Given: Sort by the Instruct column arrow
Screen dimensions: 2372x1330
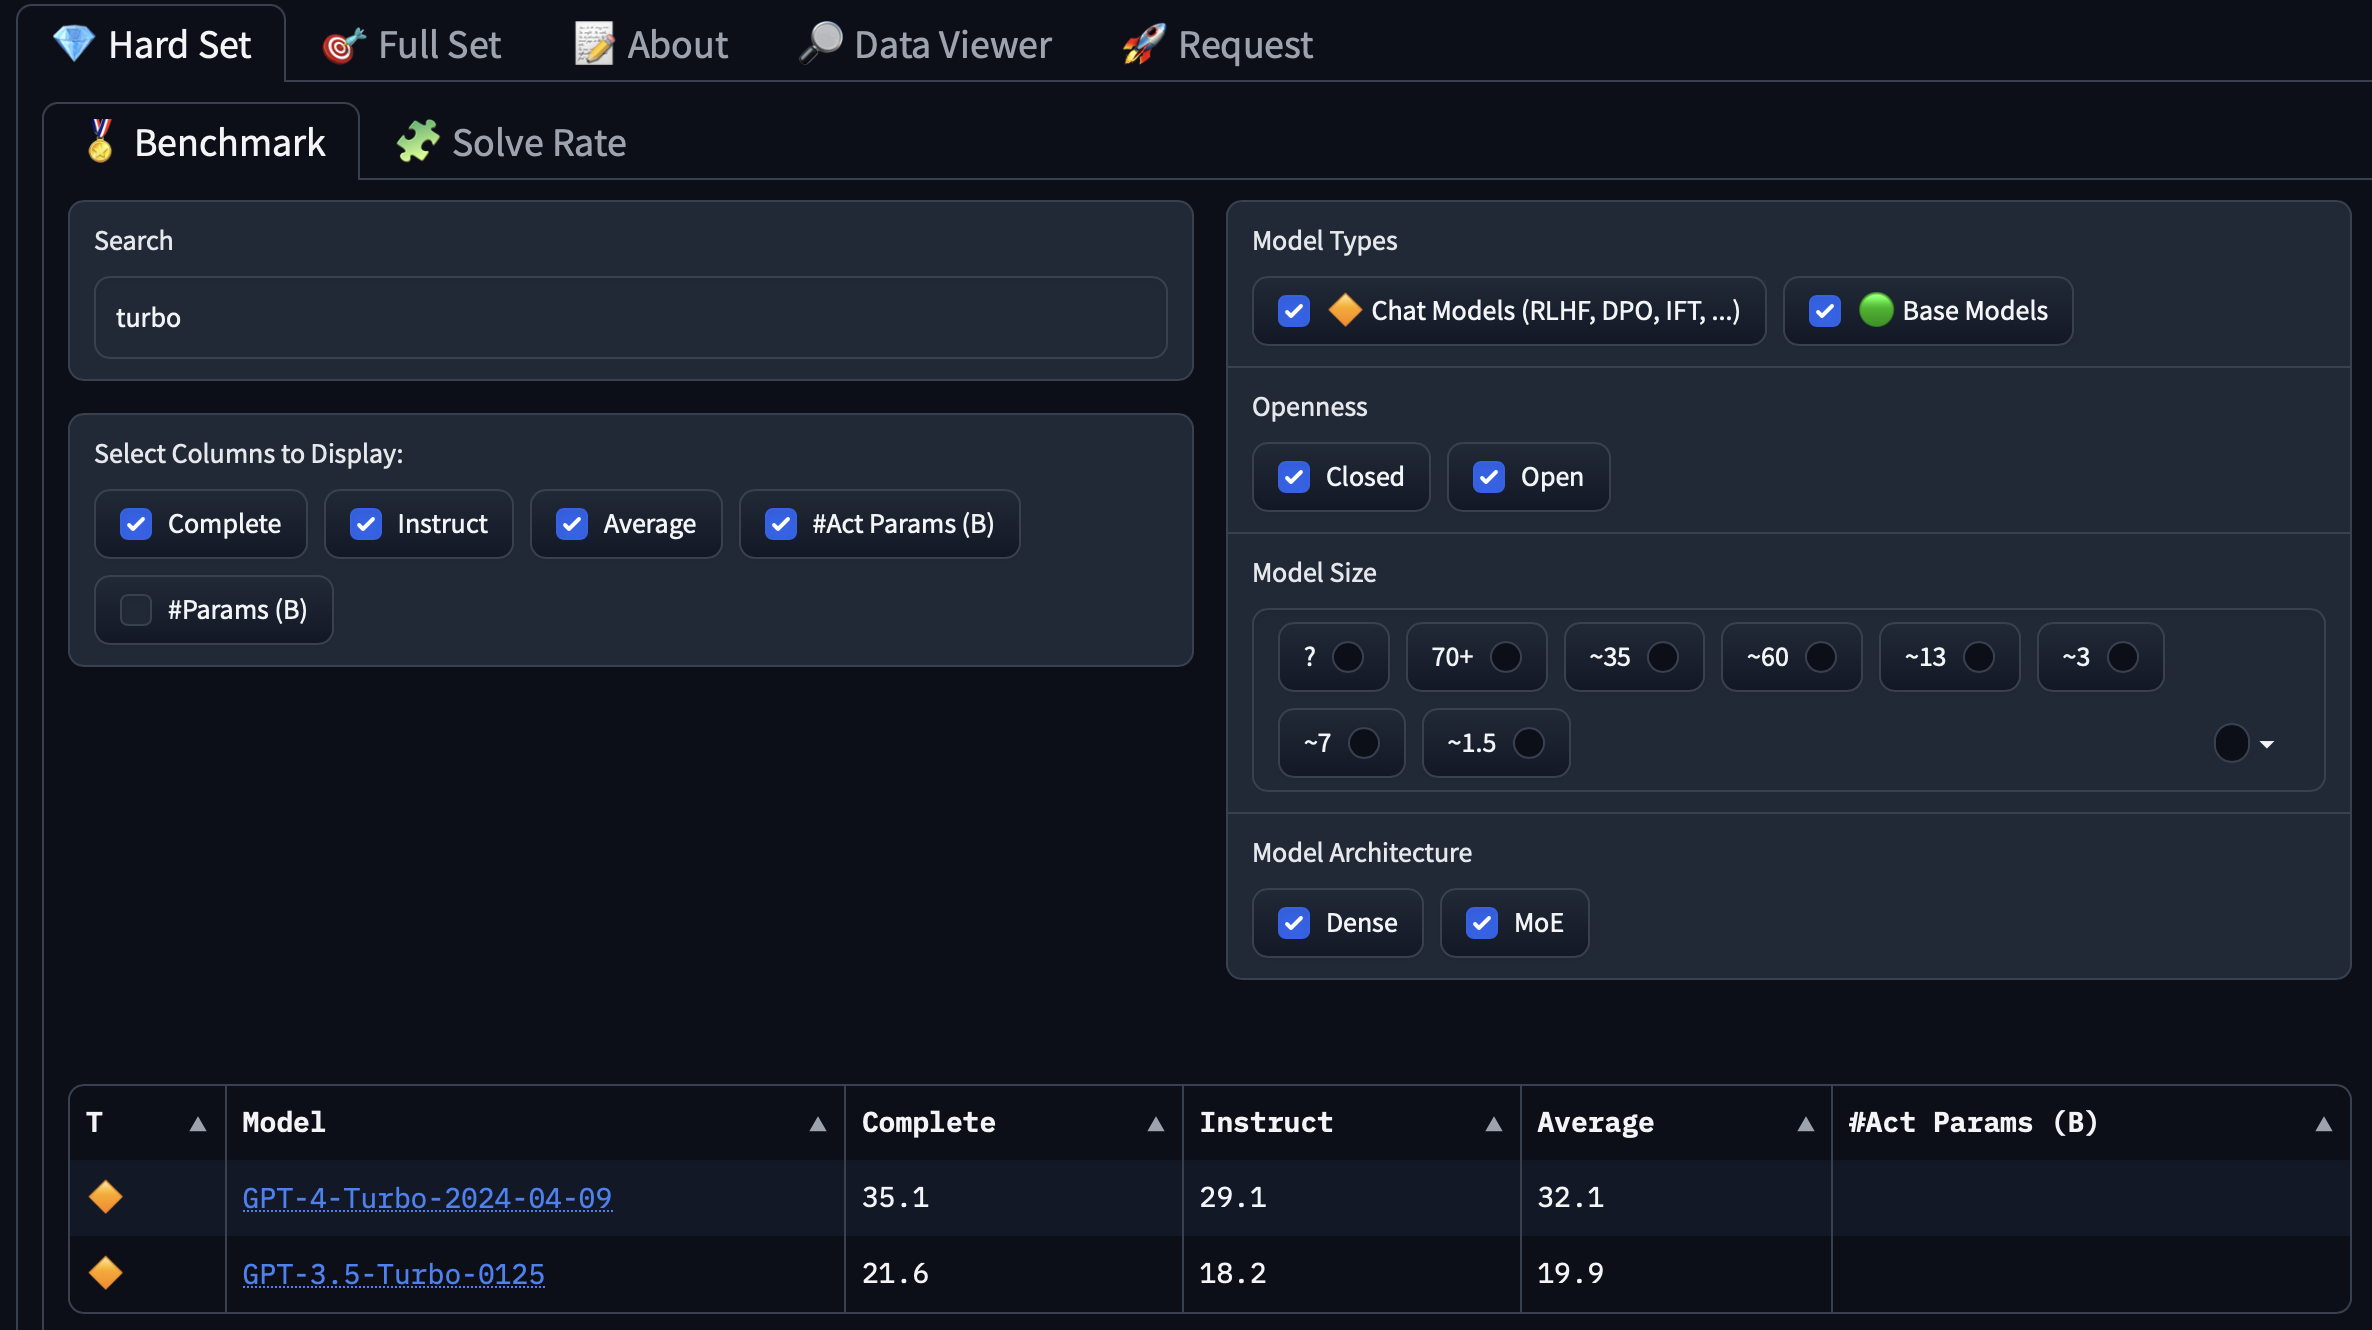Looking at the screenshot, I should coord(1494,1124).
